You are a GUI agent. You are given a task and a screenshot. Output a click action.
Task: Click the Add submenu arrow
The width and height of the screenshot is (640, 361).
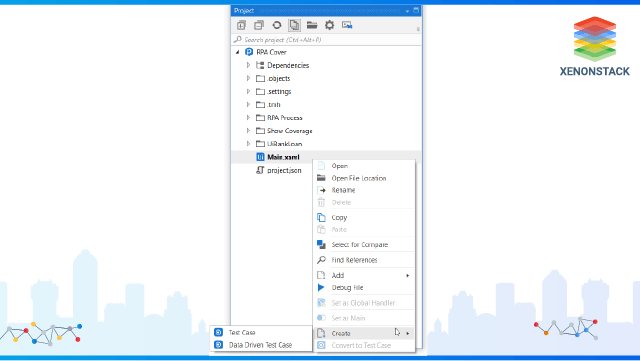407,276
